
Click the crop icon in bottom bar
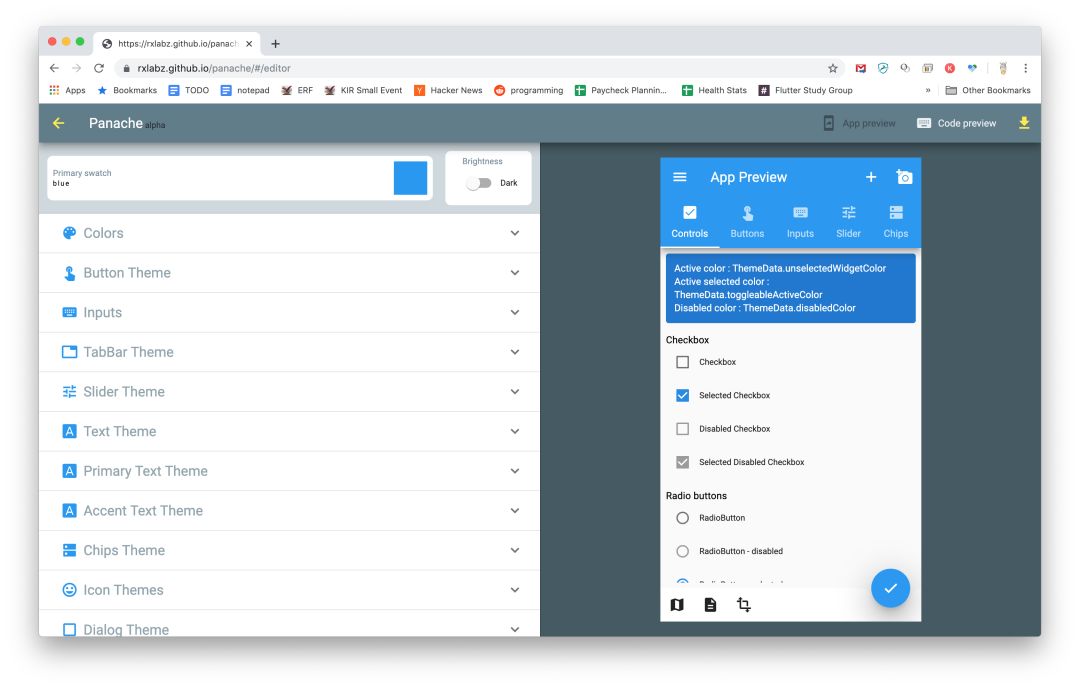tap(744, 605)
